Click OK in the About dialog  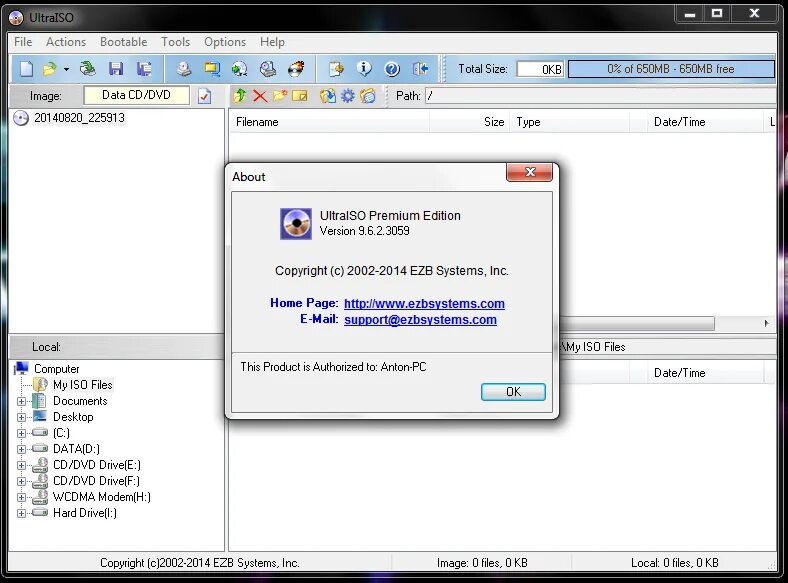coord(513,392)
